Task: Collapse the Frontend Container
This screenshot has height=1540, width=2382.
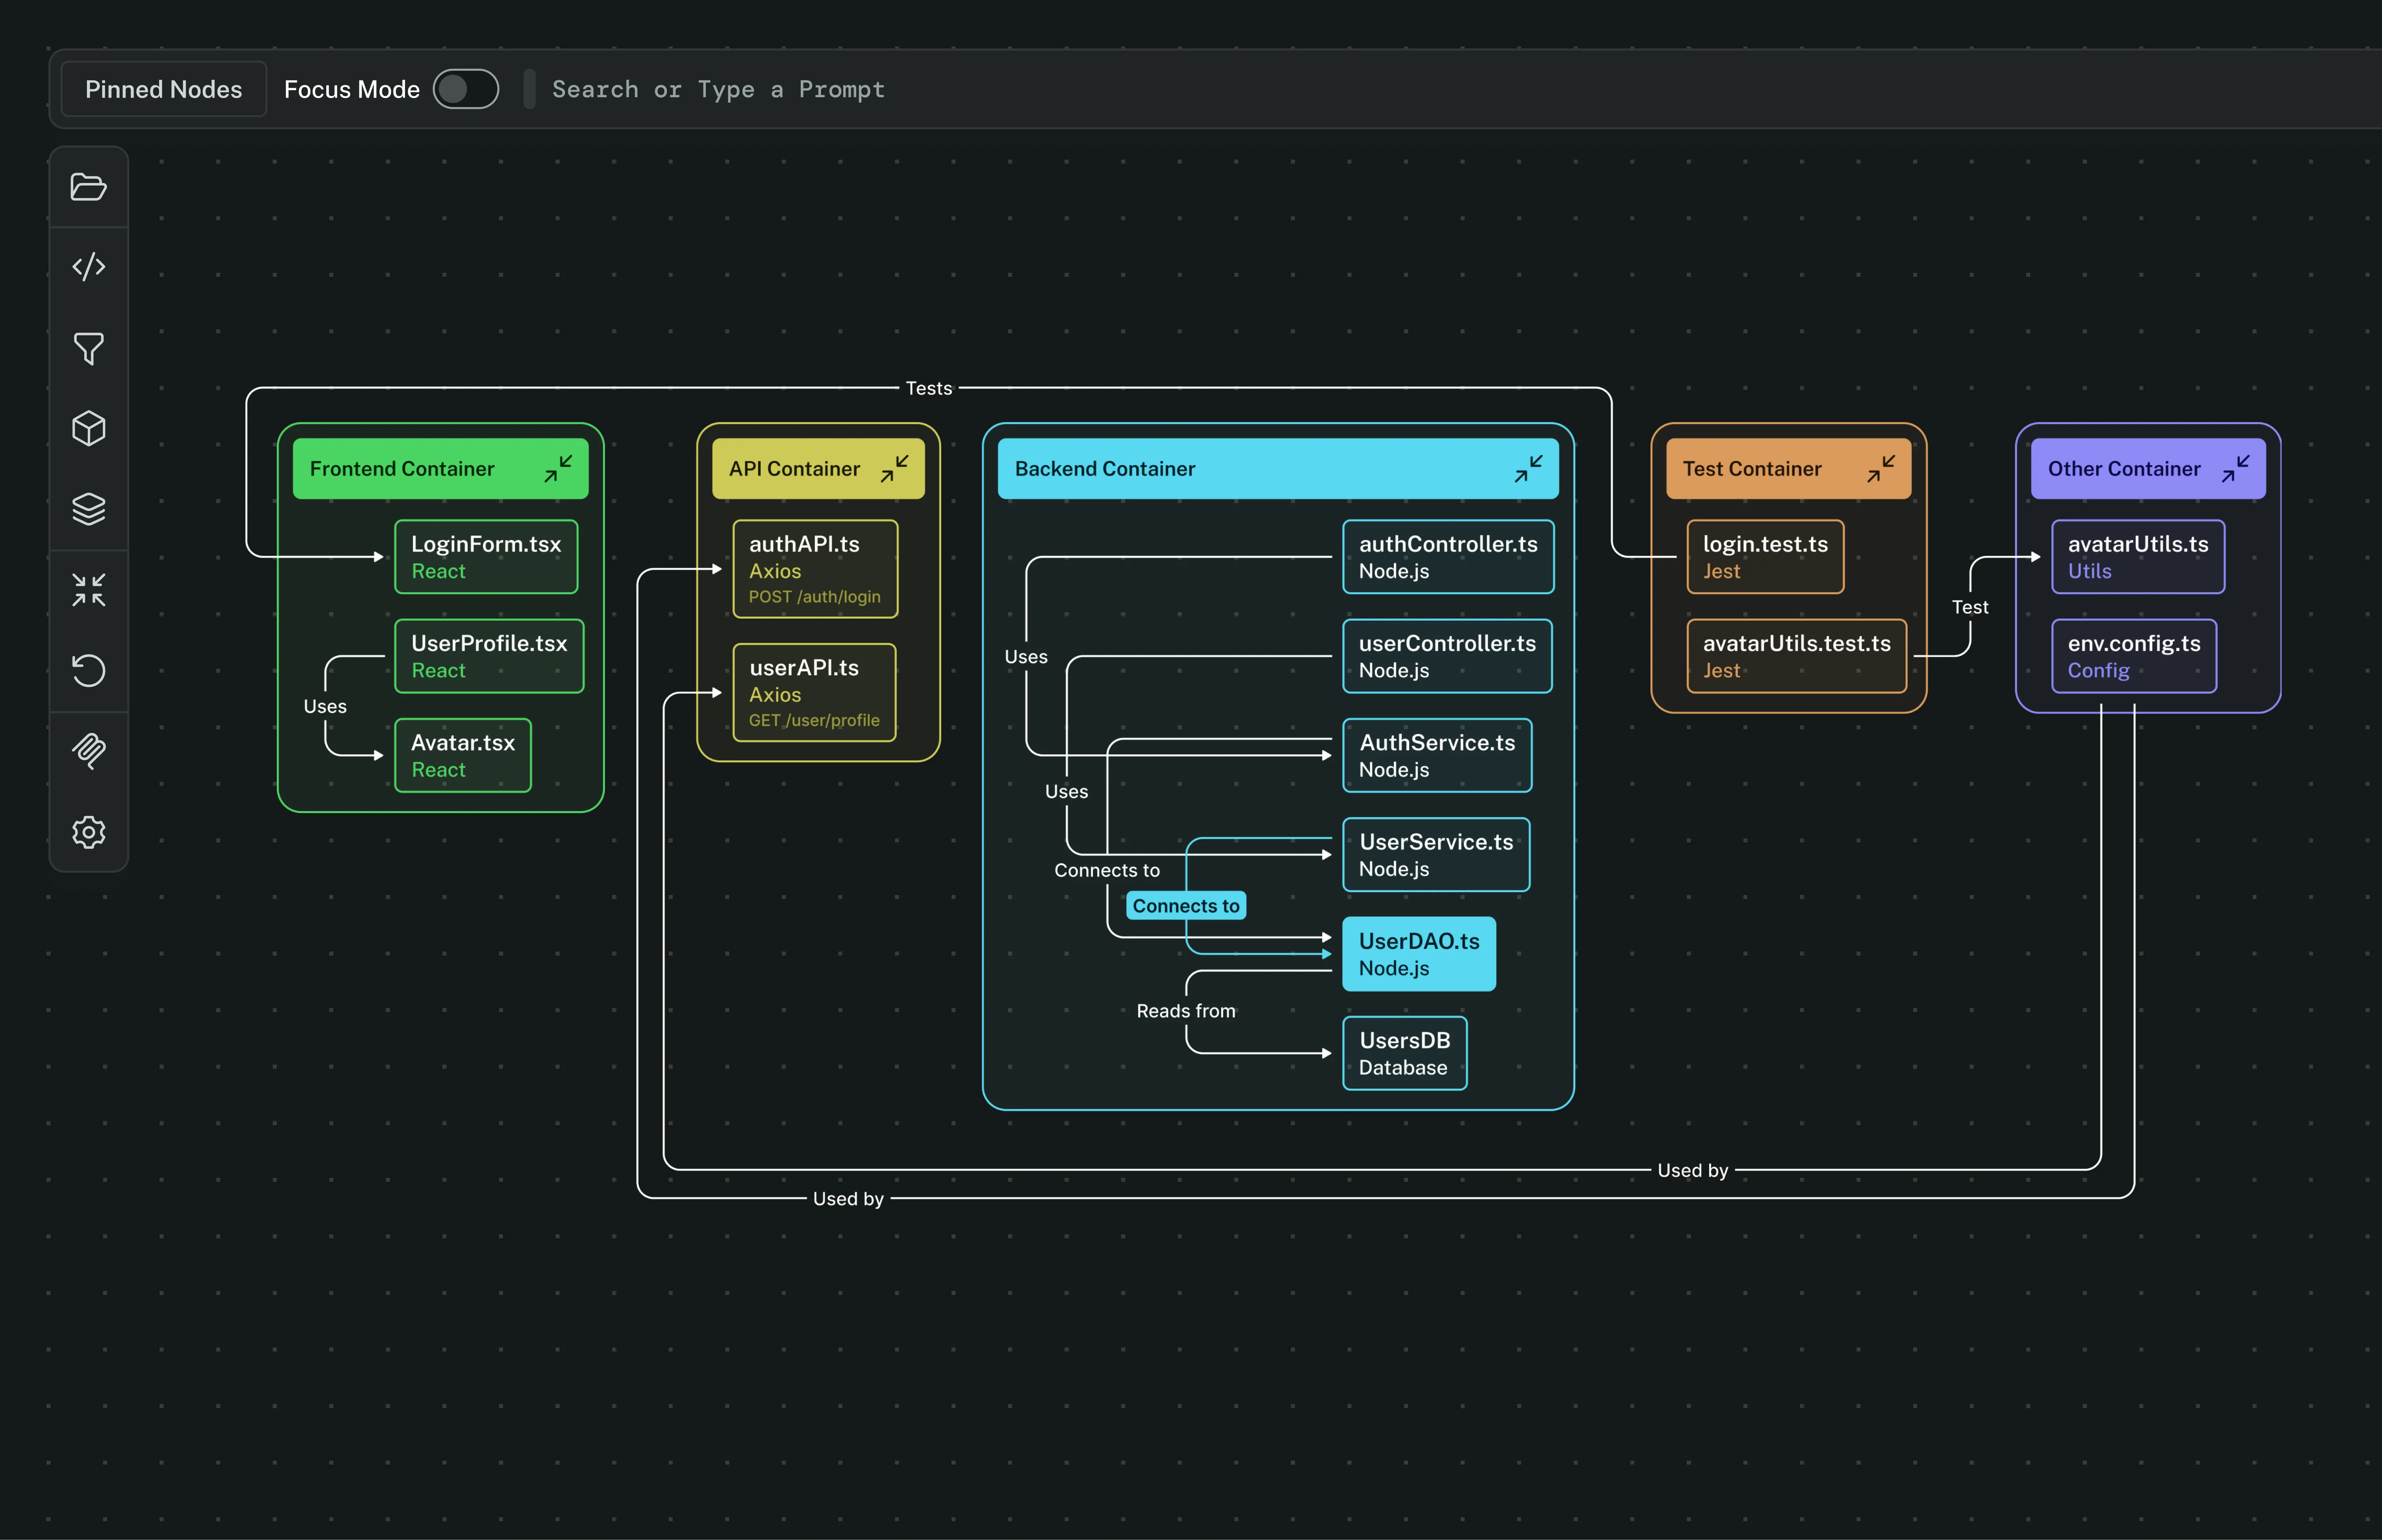Action: pos(558,468)
